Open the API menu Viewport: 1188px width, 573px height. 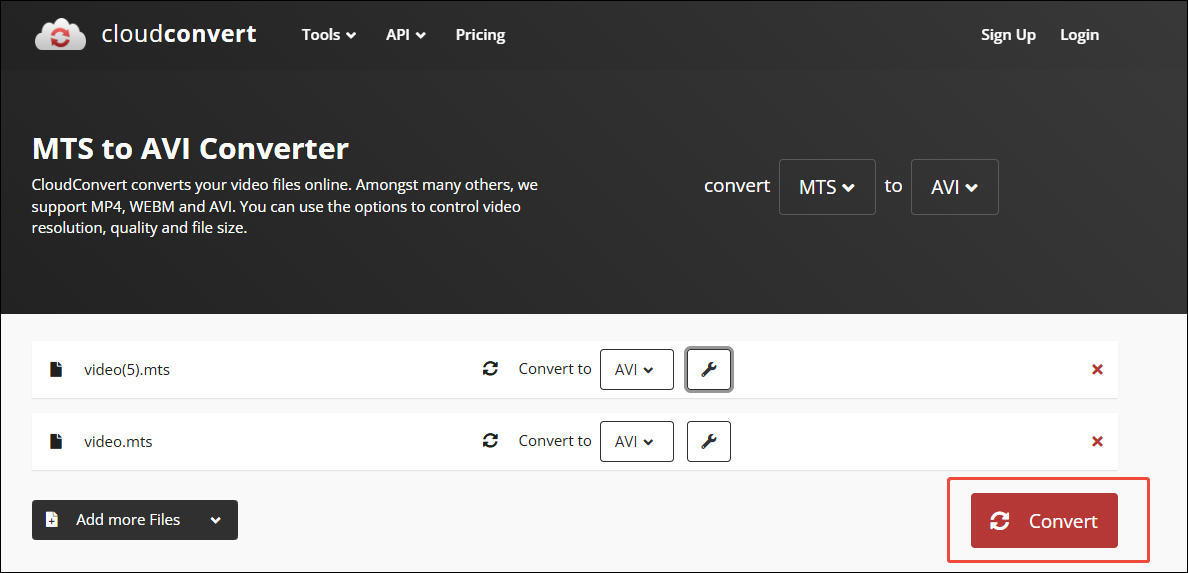point(405,35)
